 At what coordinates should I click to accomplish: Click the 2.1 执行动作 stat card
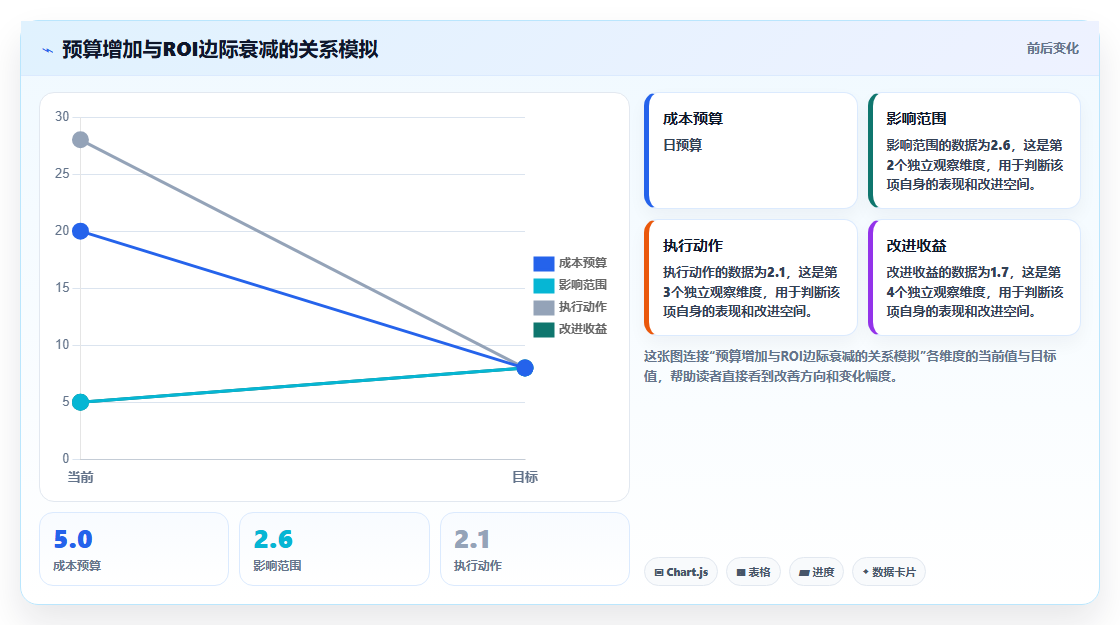(x=535, y=549)
